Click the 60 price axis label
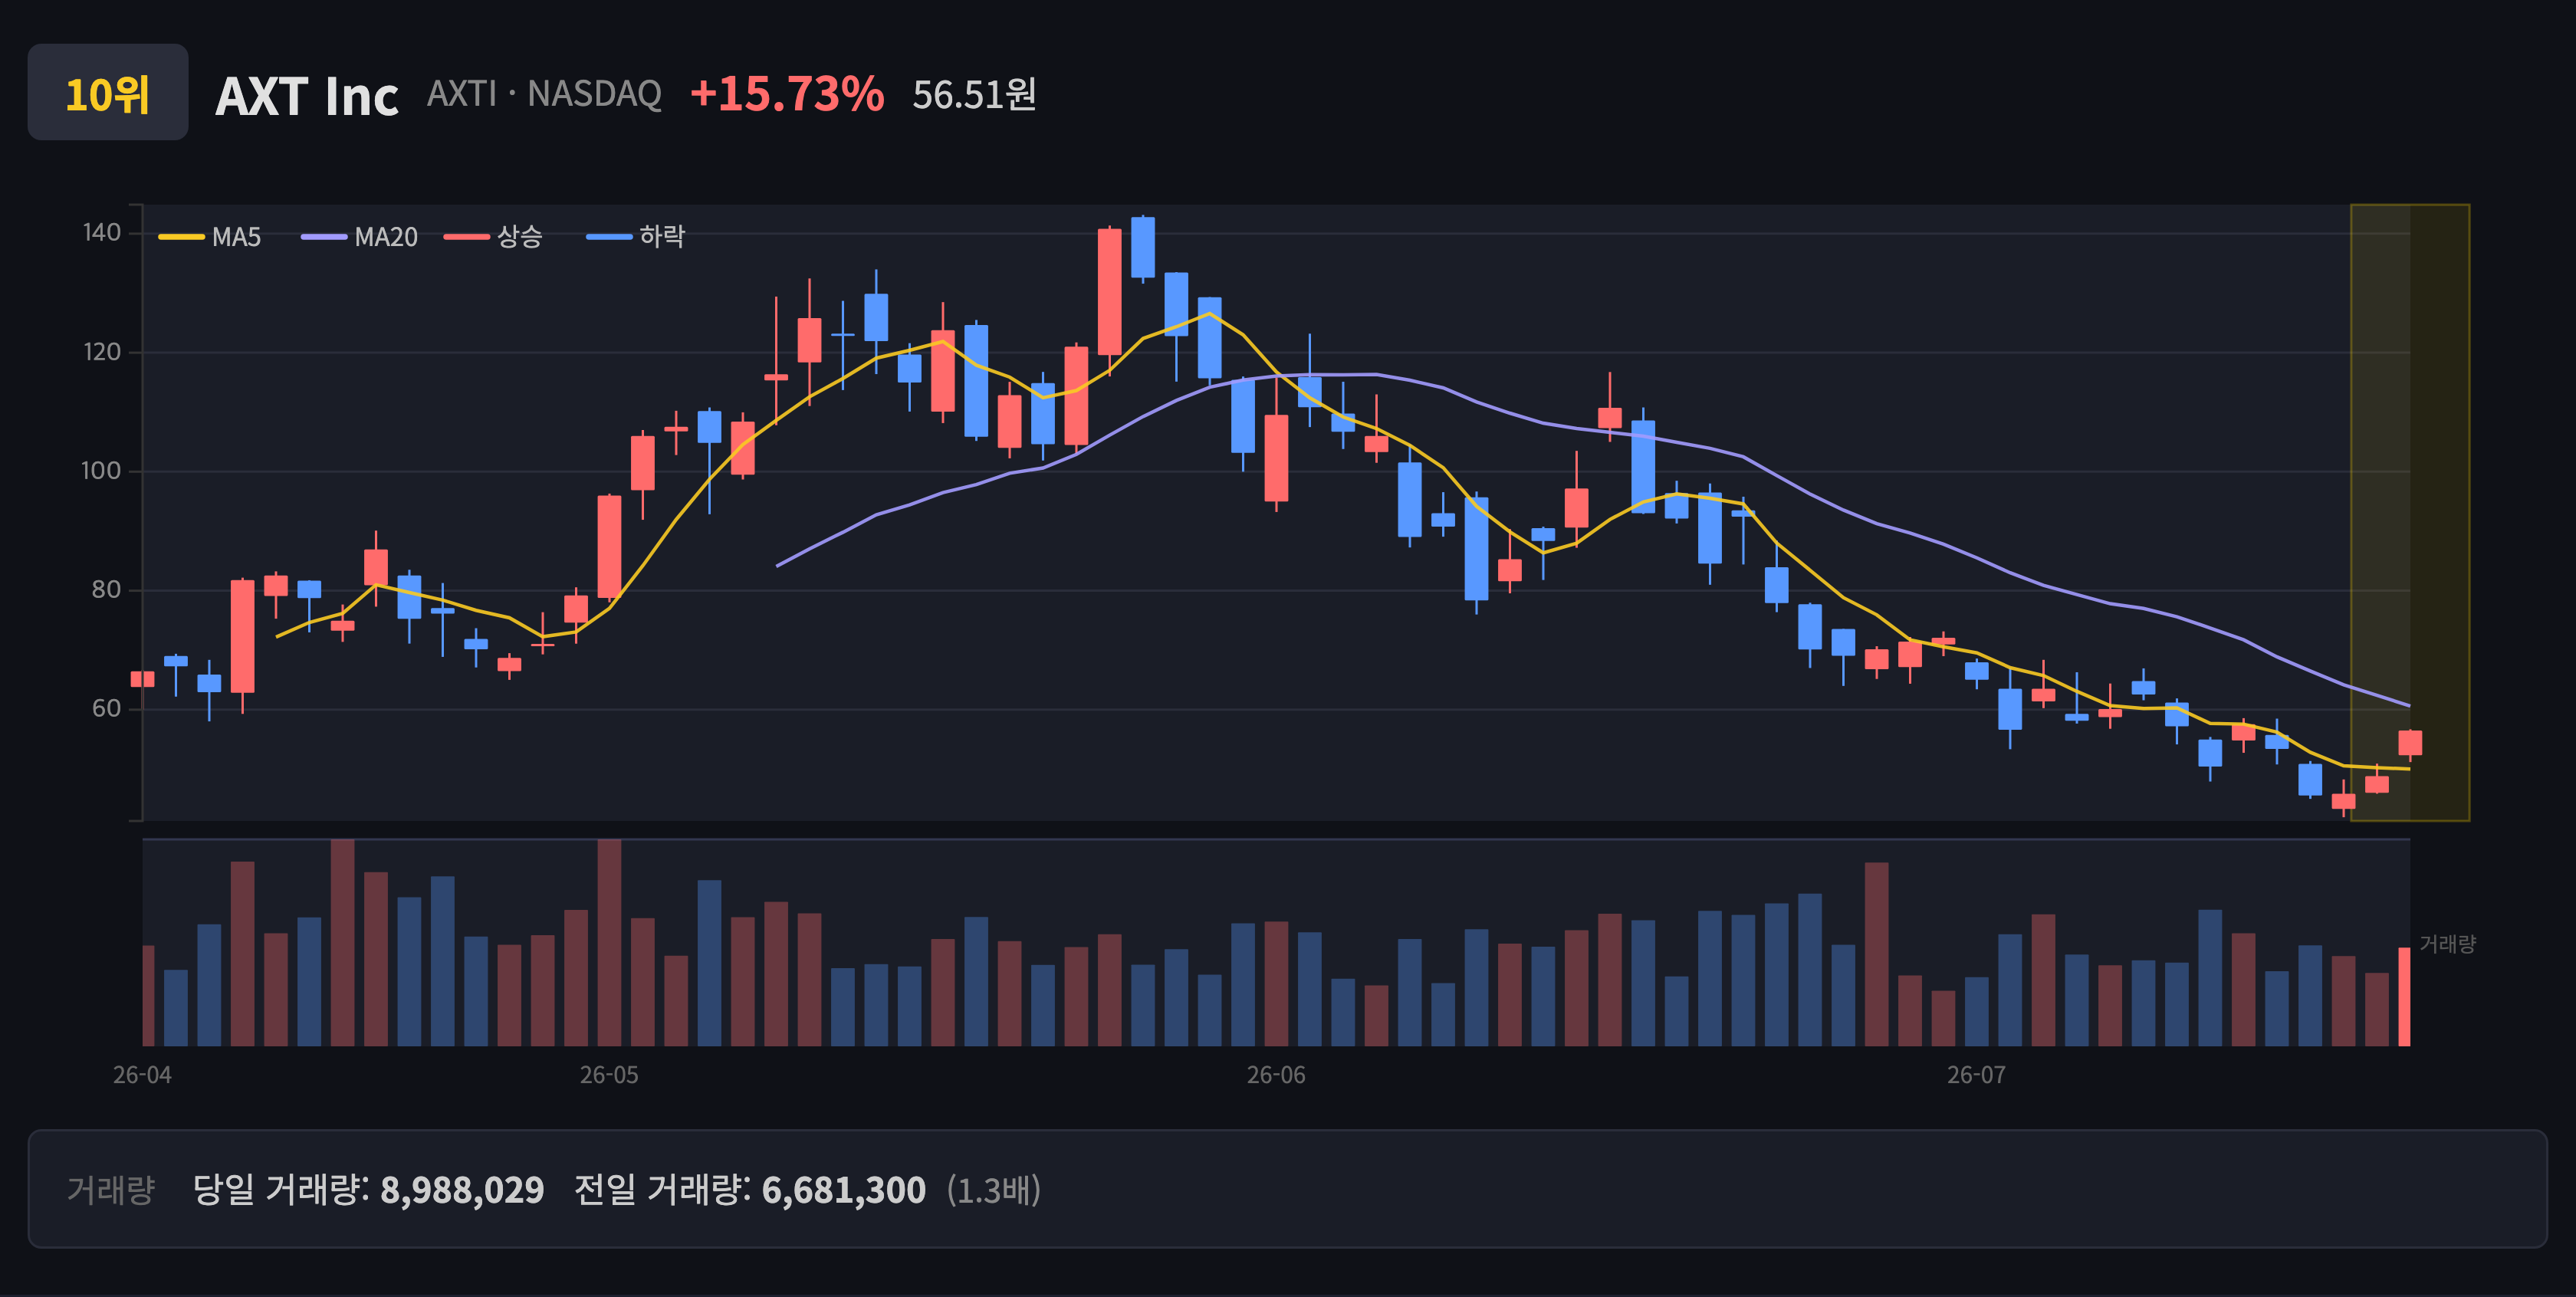Viewport: 2576px width, 1297px height. pos(106,709)
